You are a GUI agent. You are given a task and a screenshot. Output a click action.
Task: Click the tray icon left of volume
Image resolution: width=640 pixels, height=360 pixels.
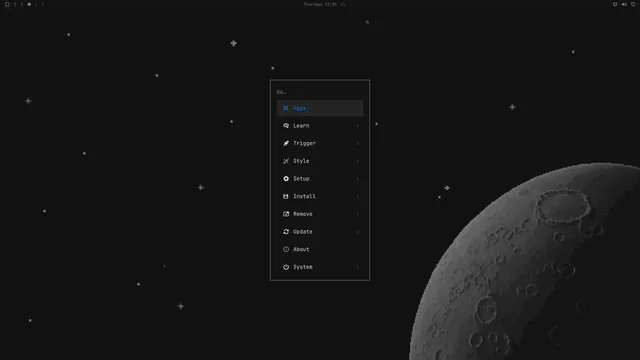point(615,4)
